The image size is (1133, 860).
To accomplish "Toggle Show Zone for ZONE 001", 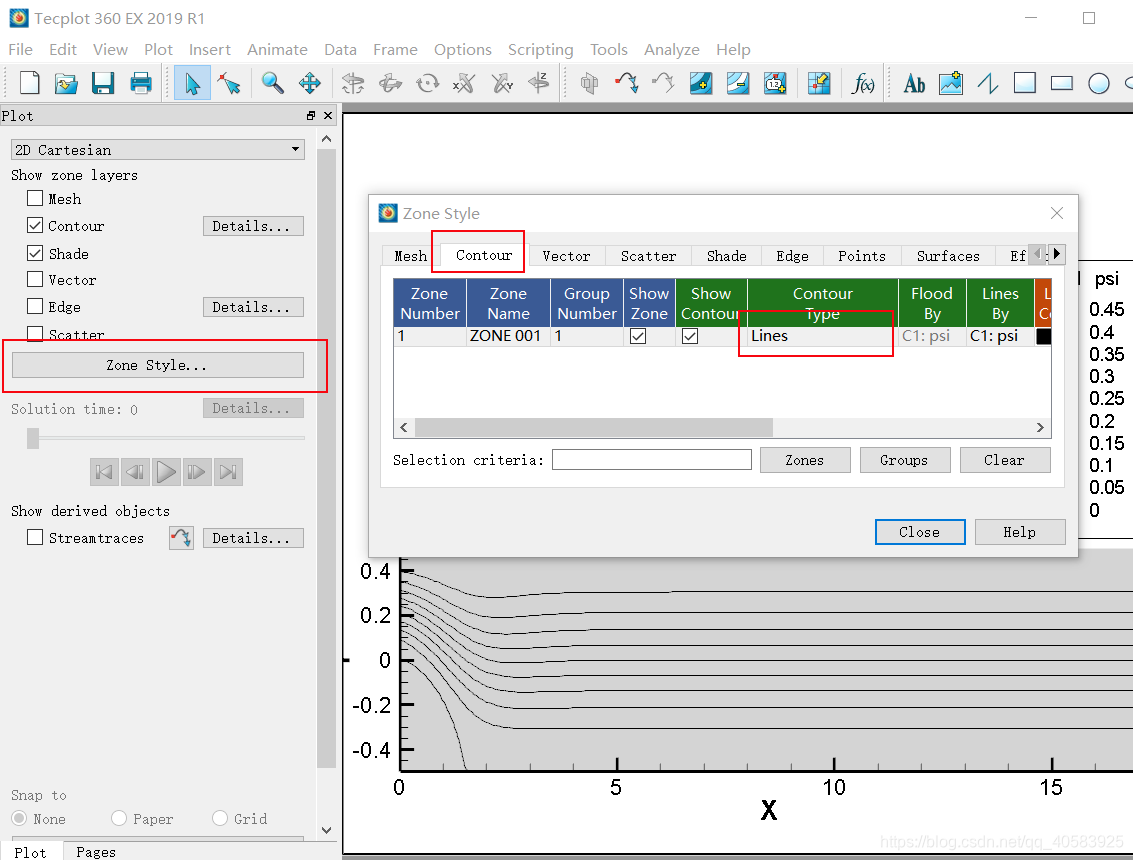I will 638,336.
